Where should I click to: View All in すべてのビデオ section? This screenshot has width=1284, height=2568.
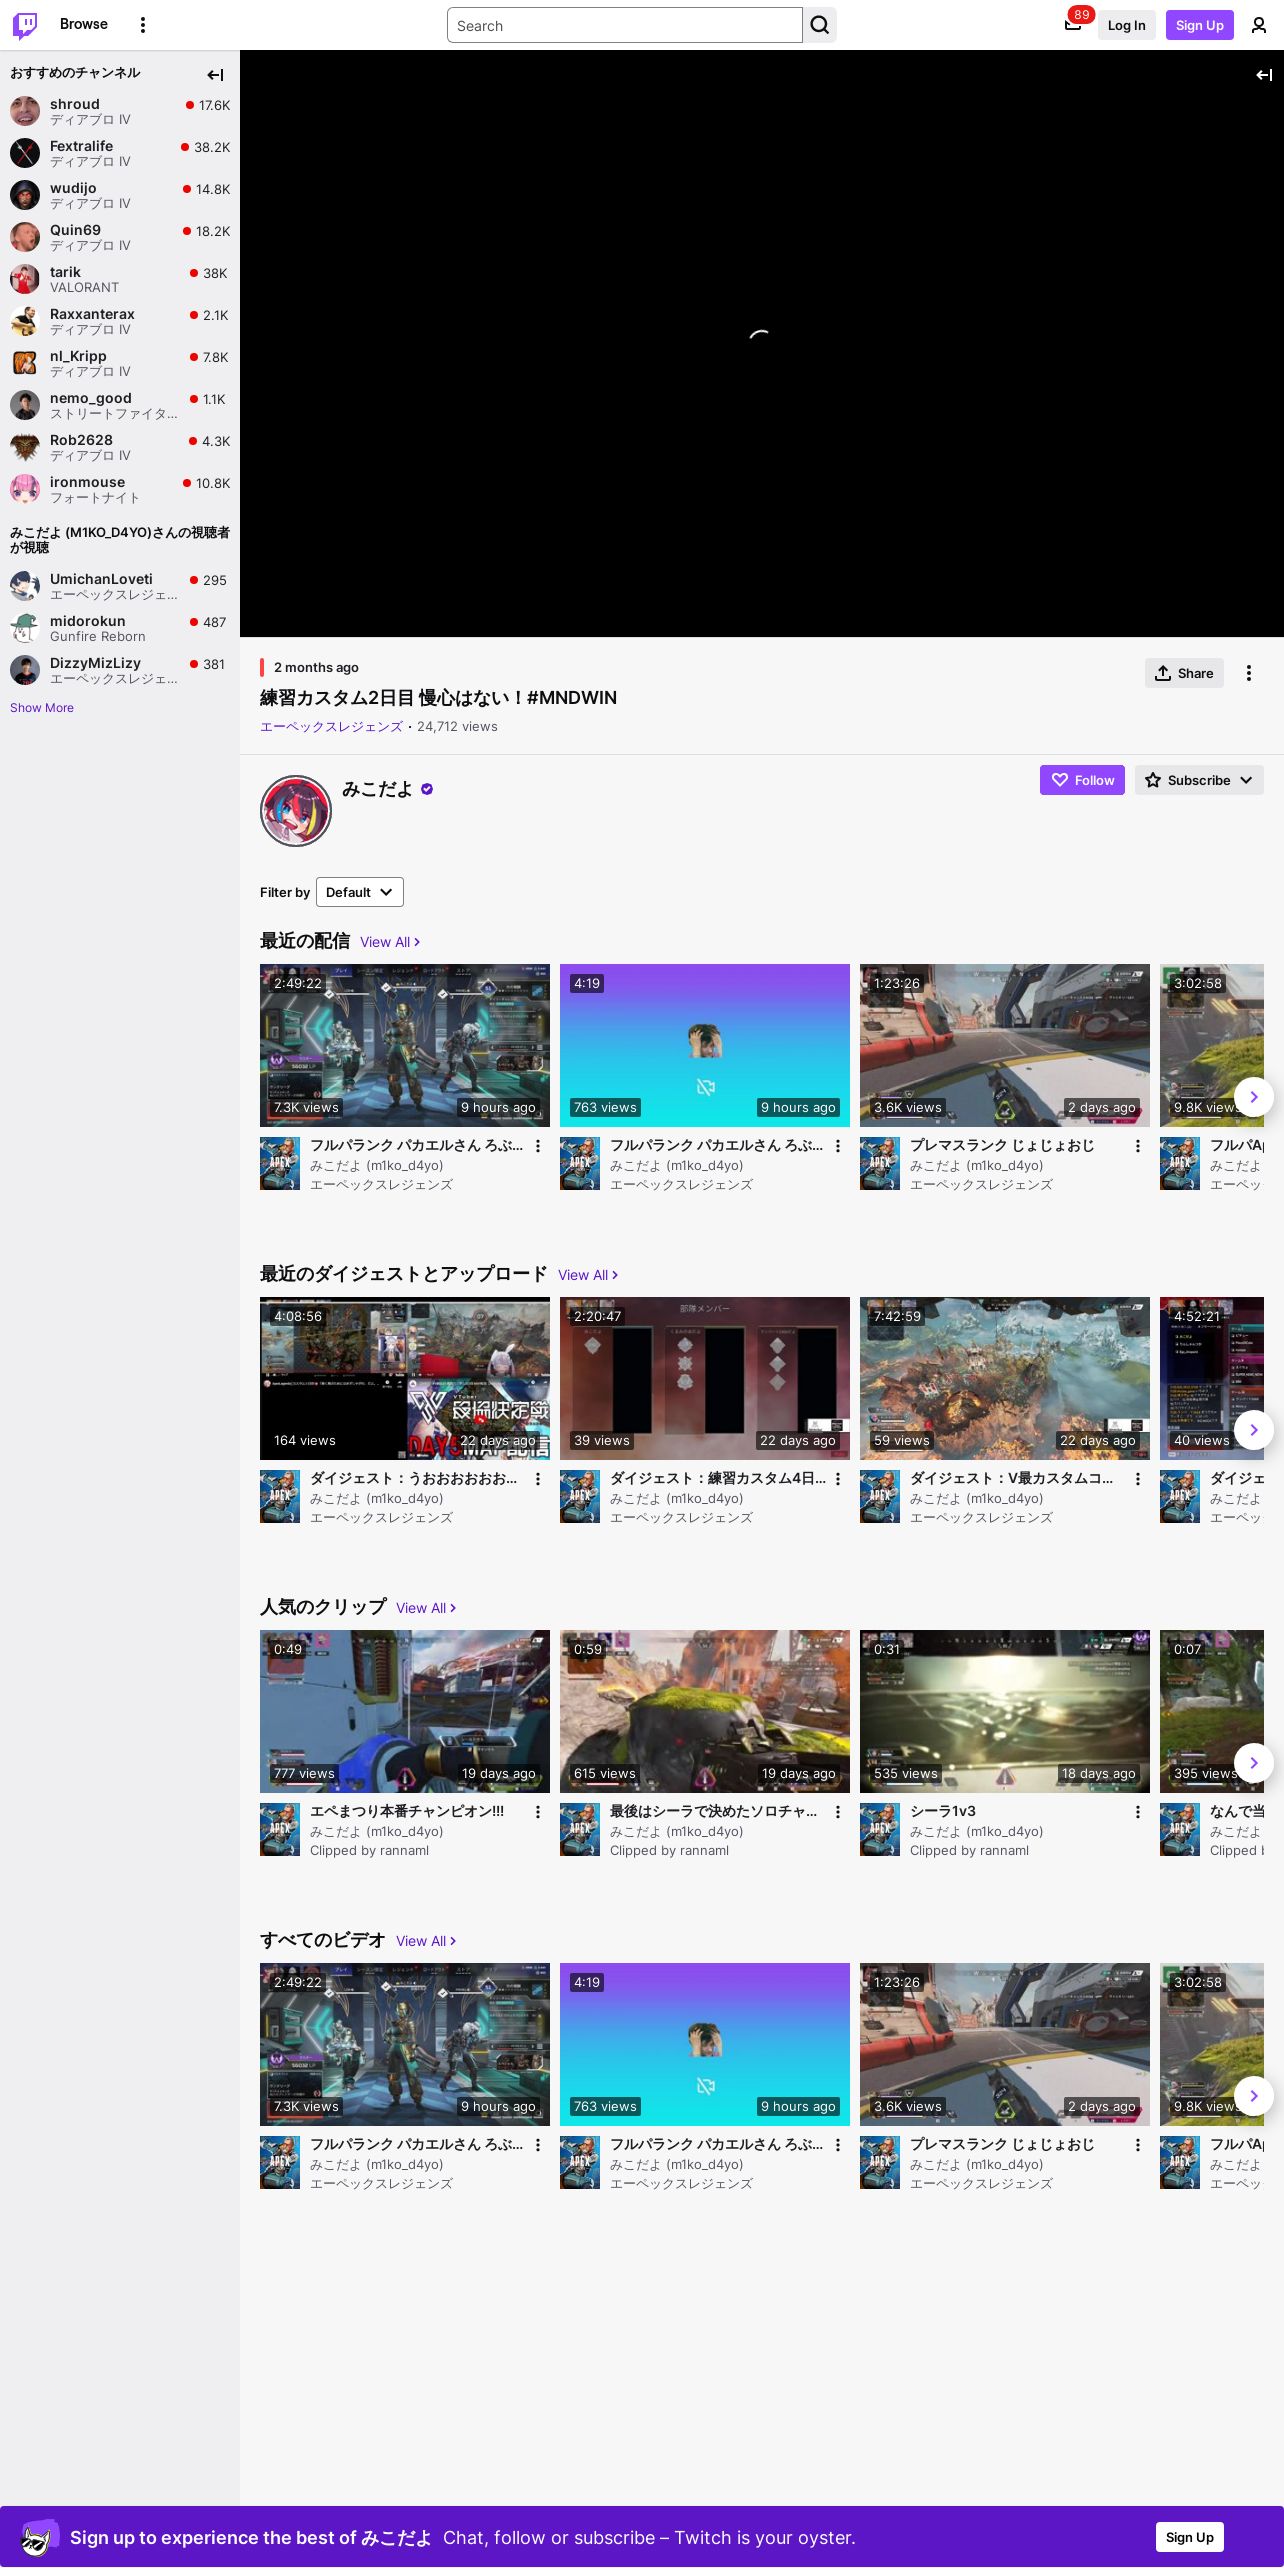(x=426, y=1941)
